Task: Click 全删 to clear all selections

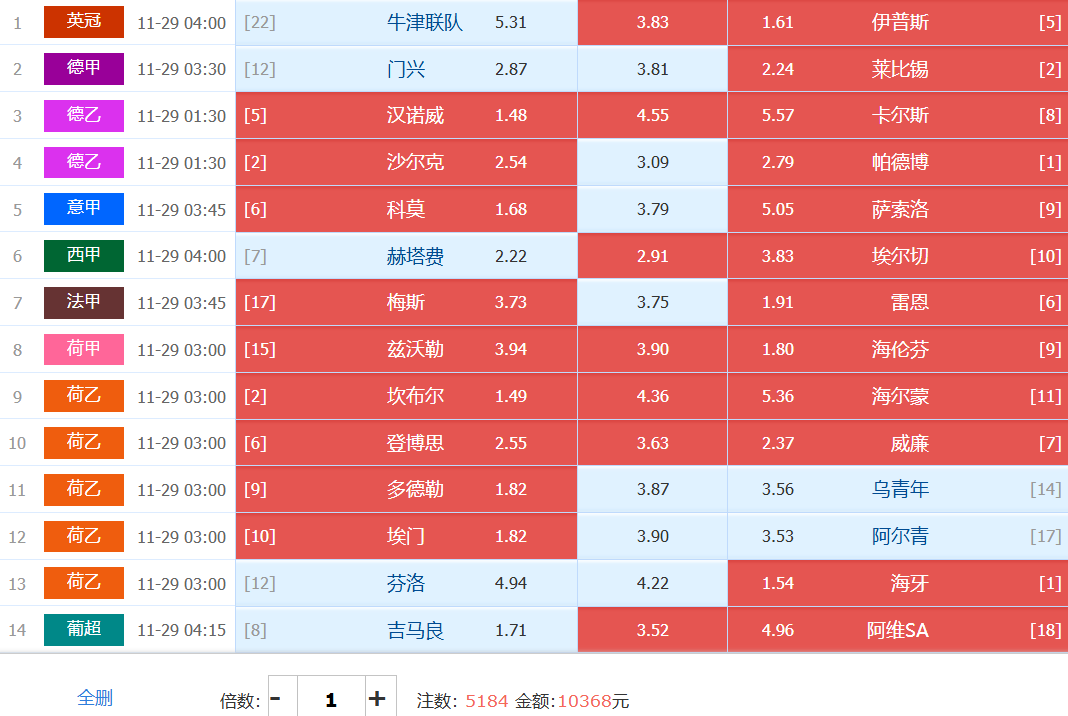Action: coord(95,698)
